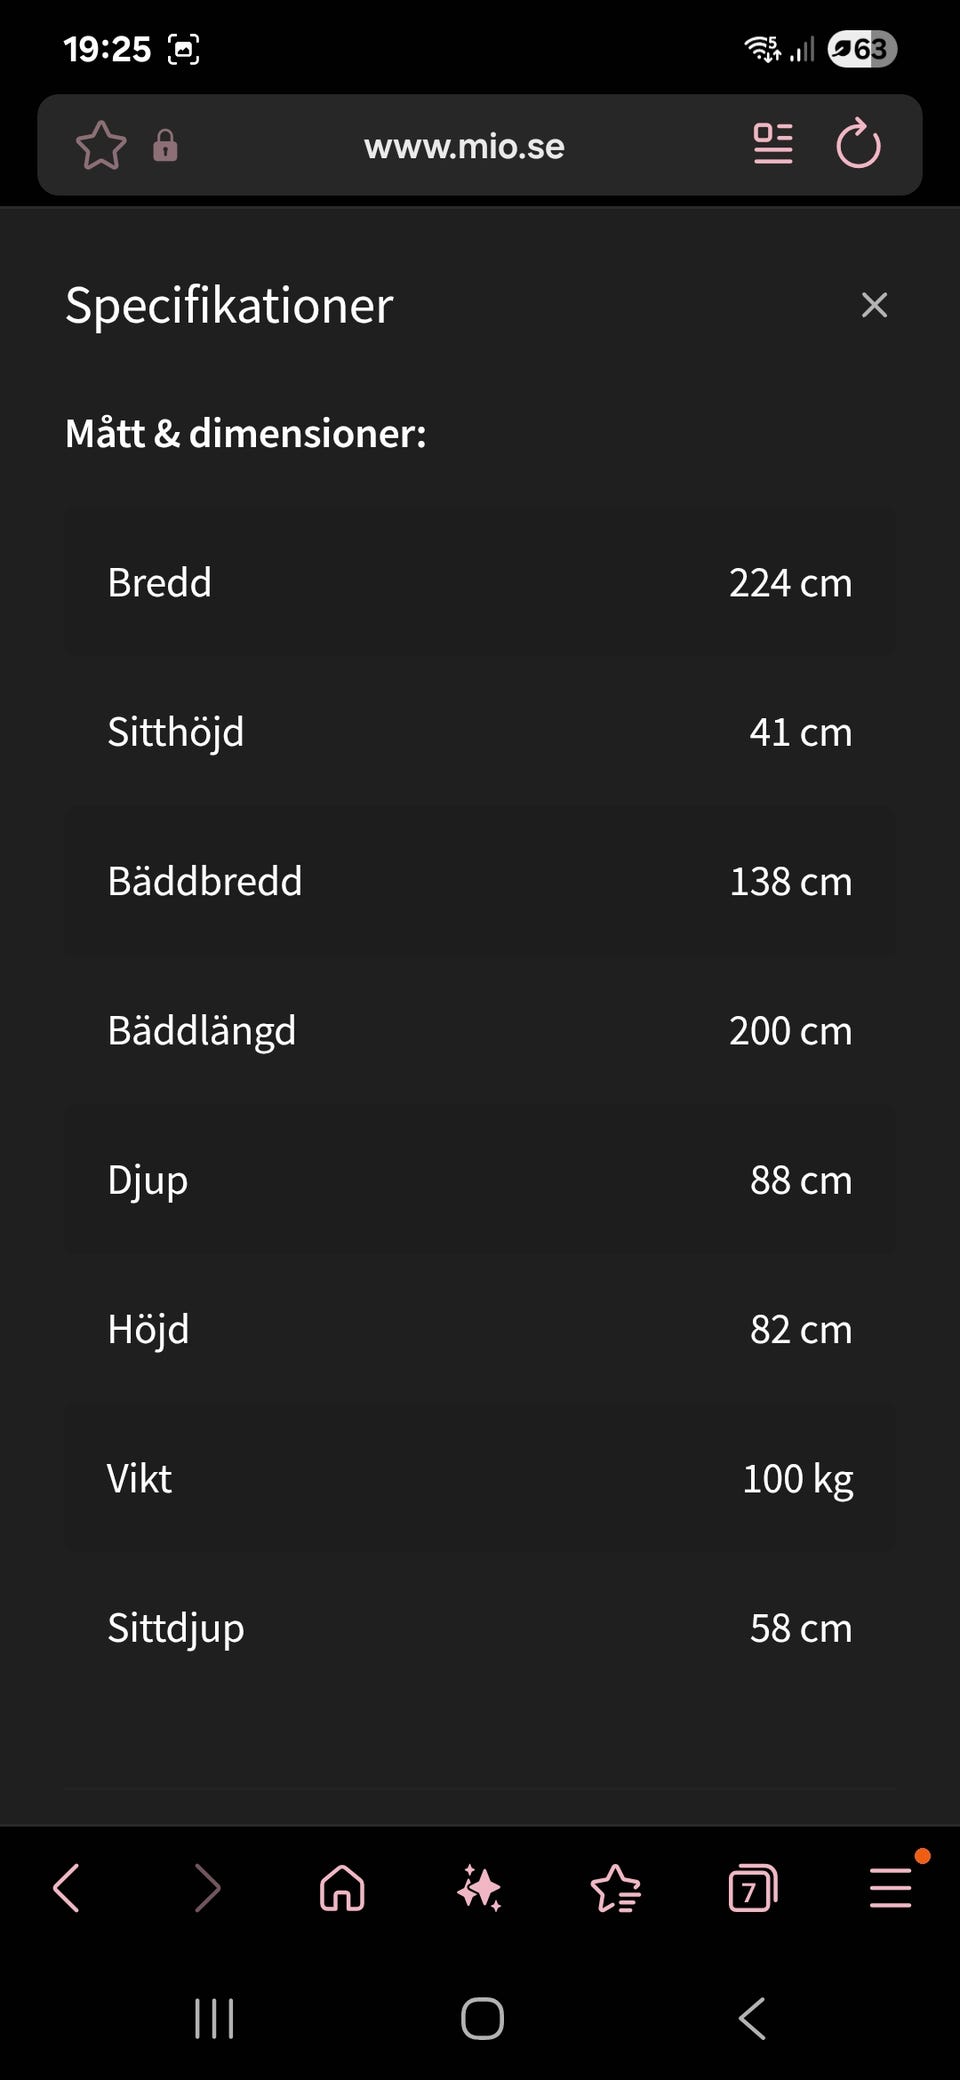Screen dimensions: 960x2080
Task: Tap the Bredd 224 cm row
Action: 480,583
